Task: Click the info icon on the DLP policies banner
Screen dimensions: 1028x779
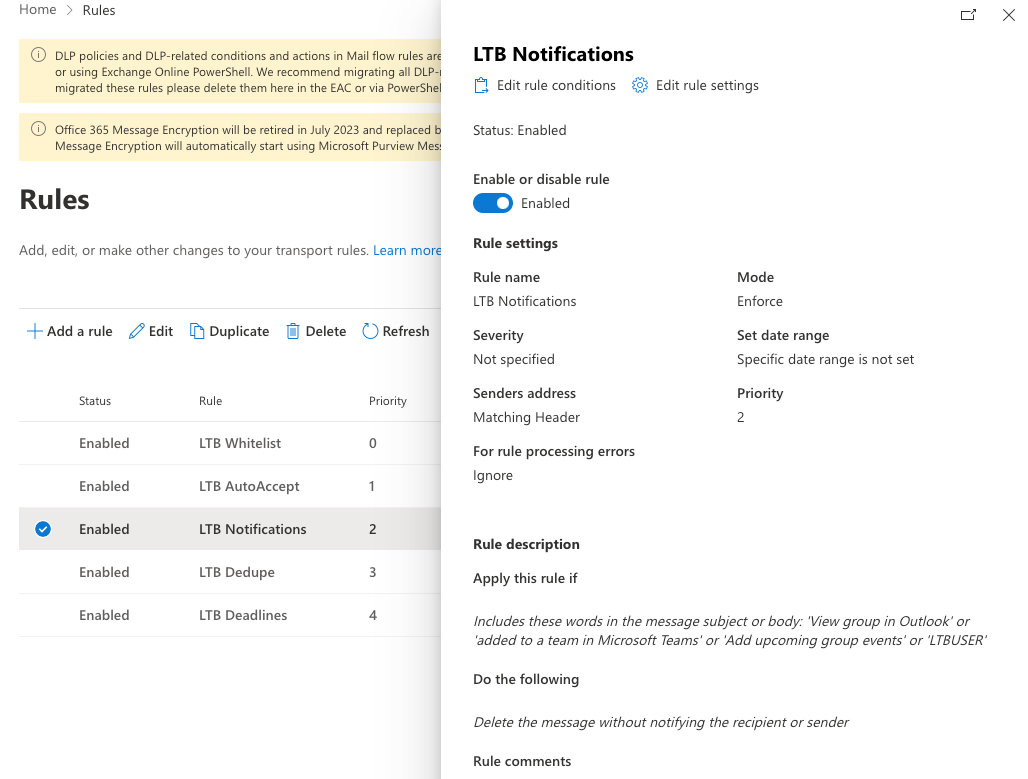Action: (x=39, y=55)
